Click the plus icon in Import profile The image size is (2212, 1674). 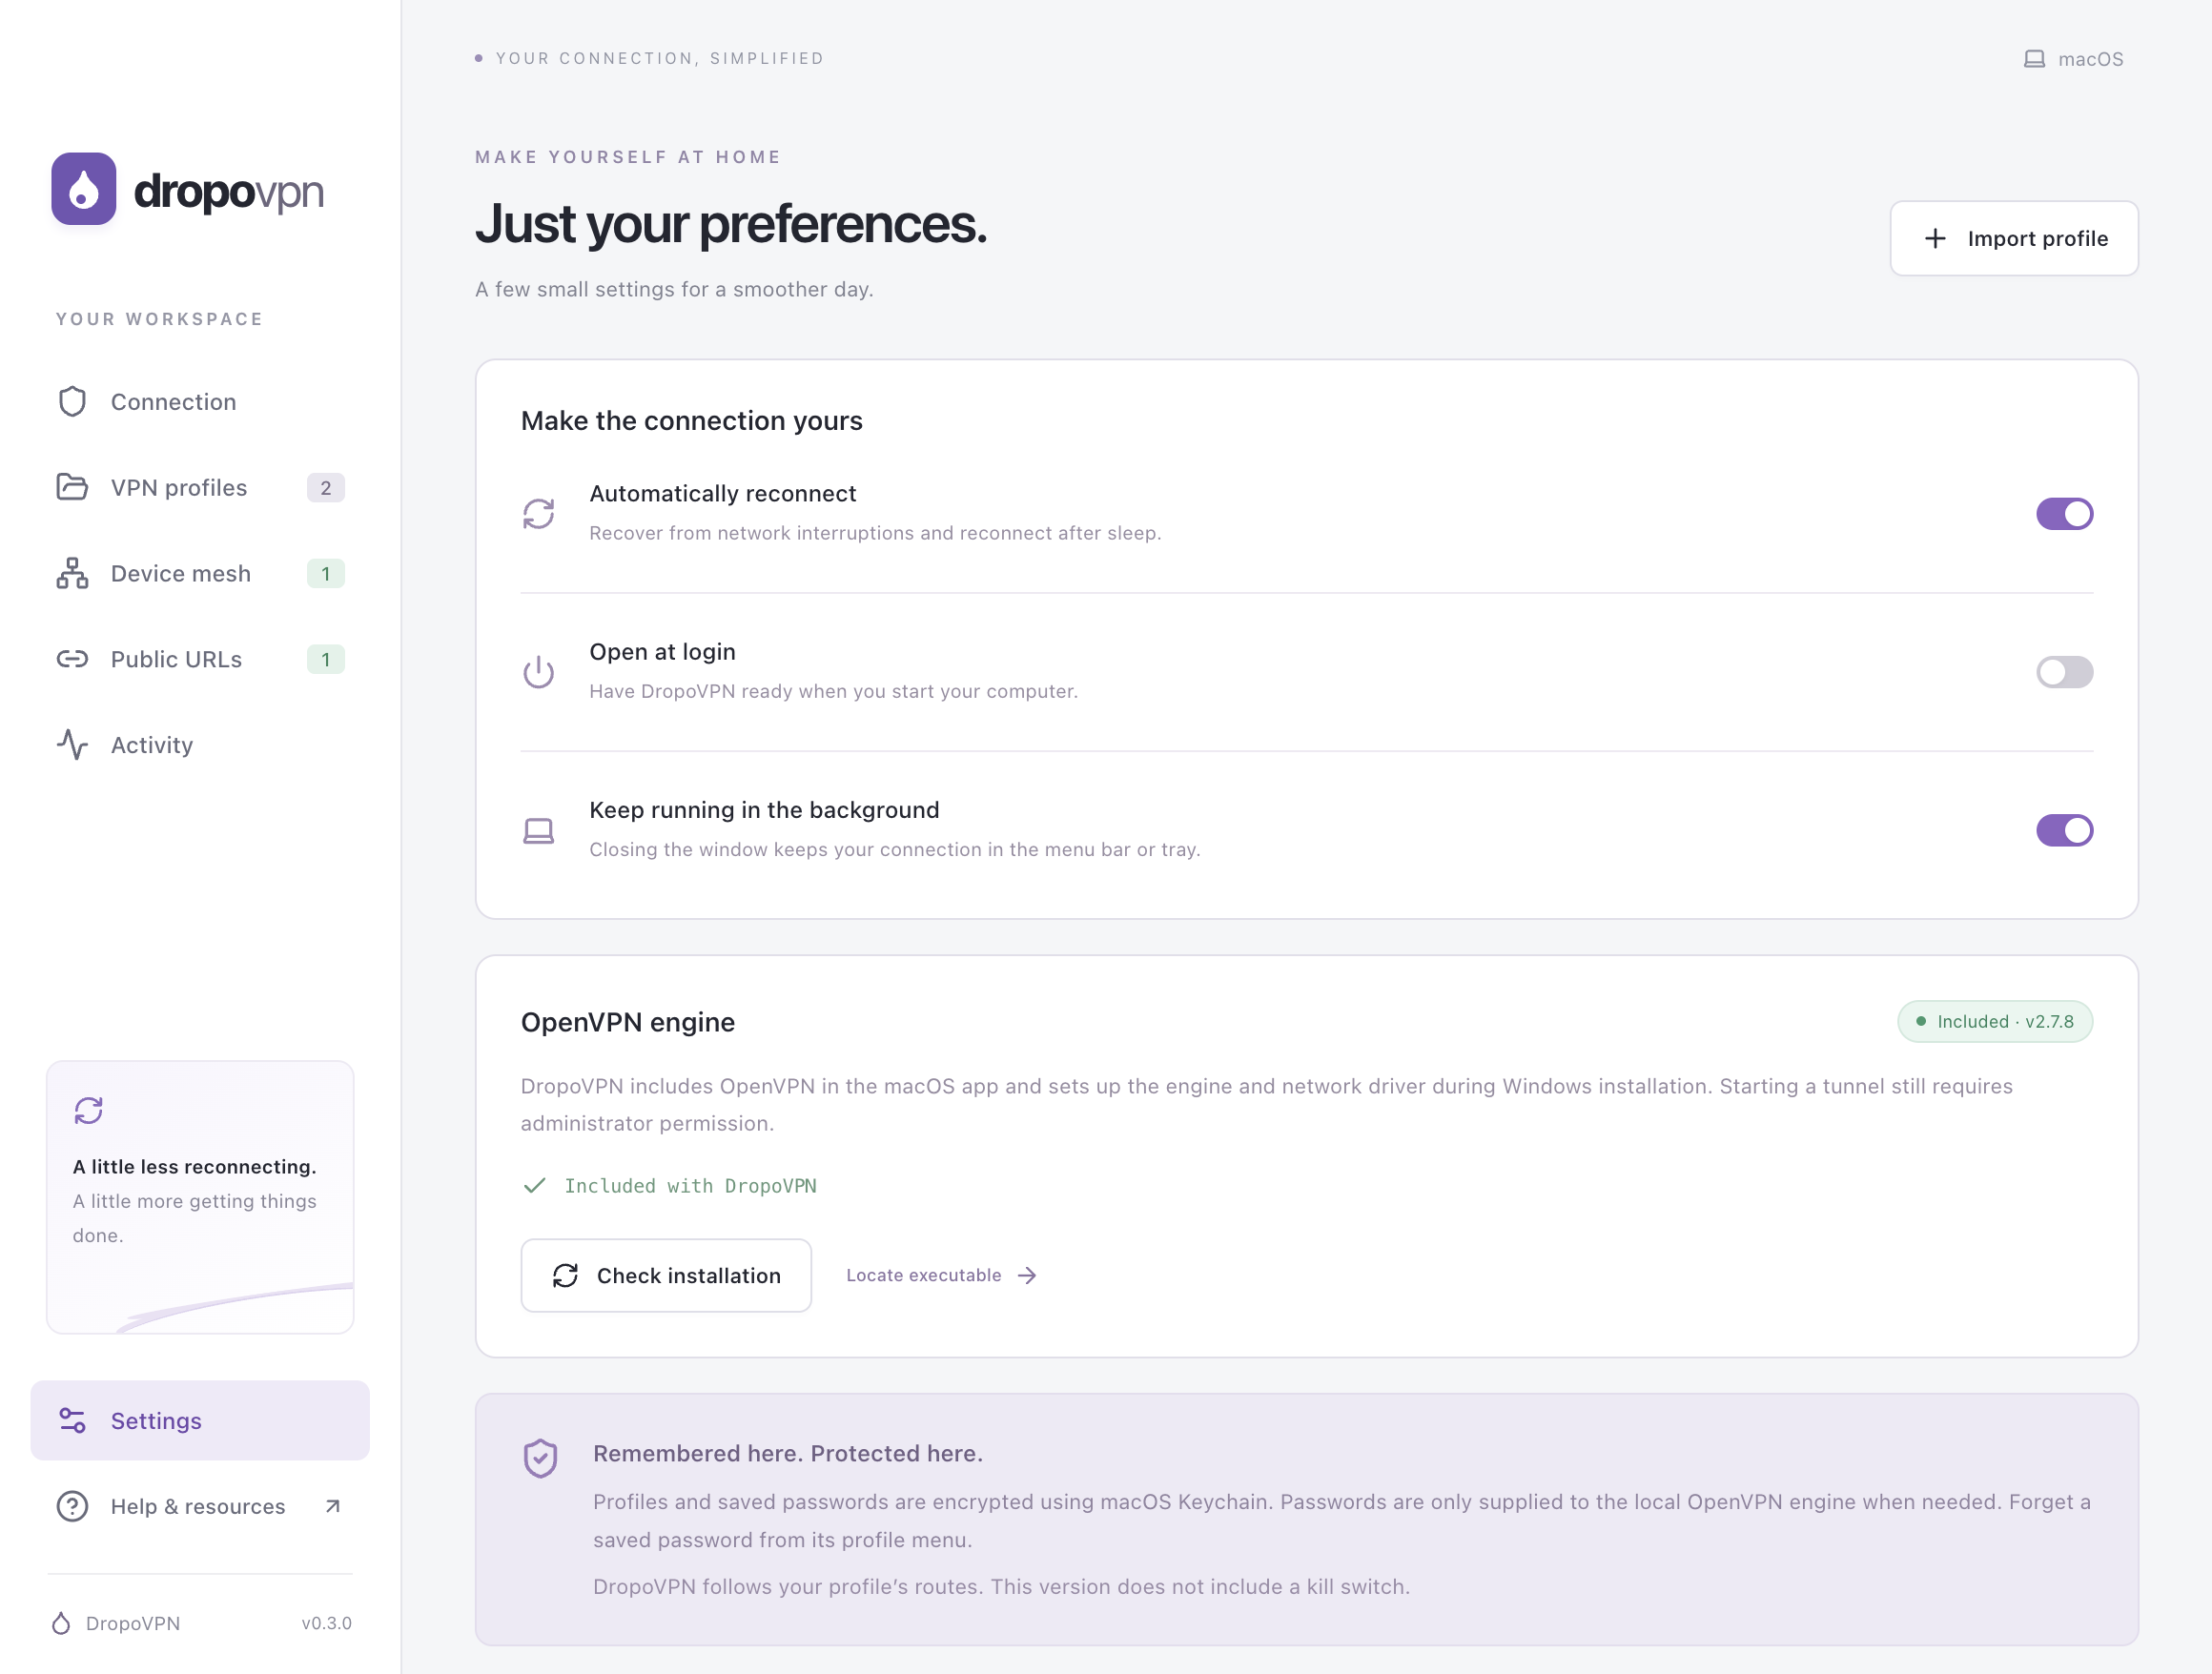pos(1935,238)
